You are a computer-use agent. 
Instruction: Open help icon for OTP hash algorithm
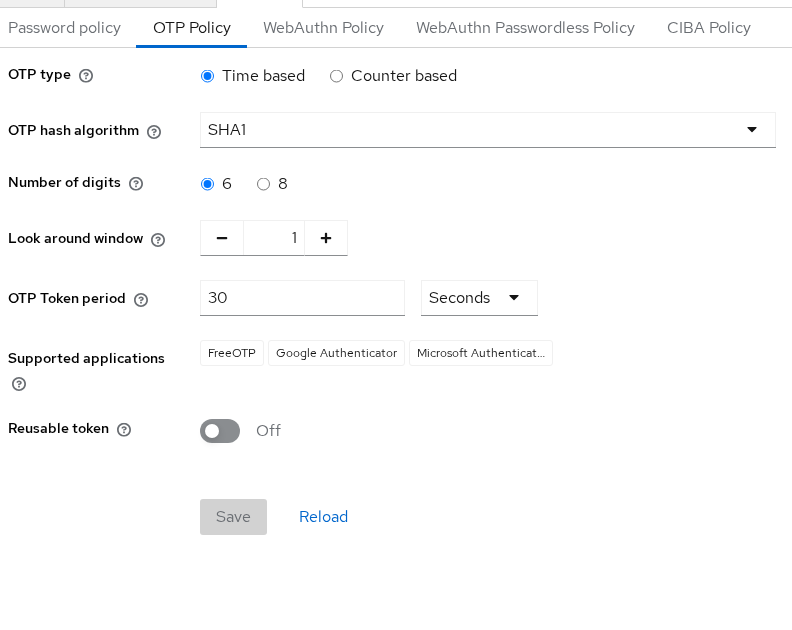[x=154, y=132]
